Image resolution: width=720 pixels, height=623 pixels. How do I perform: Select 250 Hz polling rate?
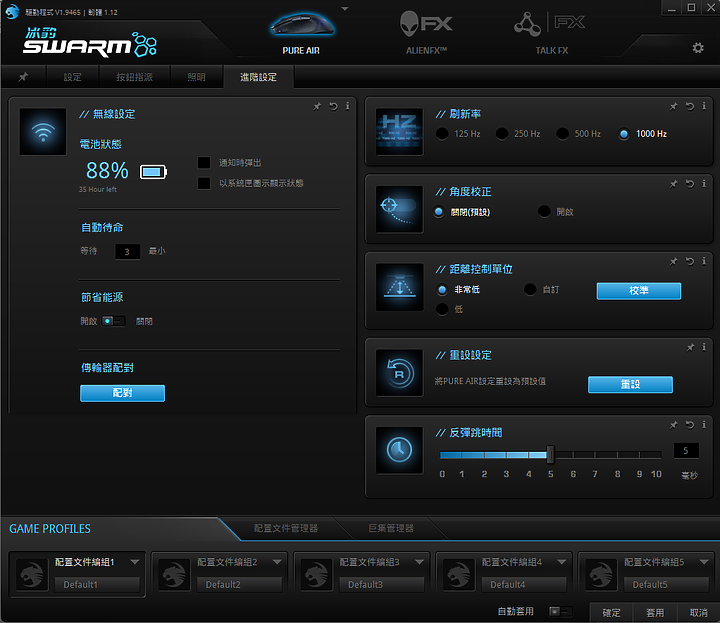(502, 134)
